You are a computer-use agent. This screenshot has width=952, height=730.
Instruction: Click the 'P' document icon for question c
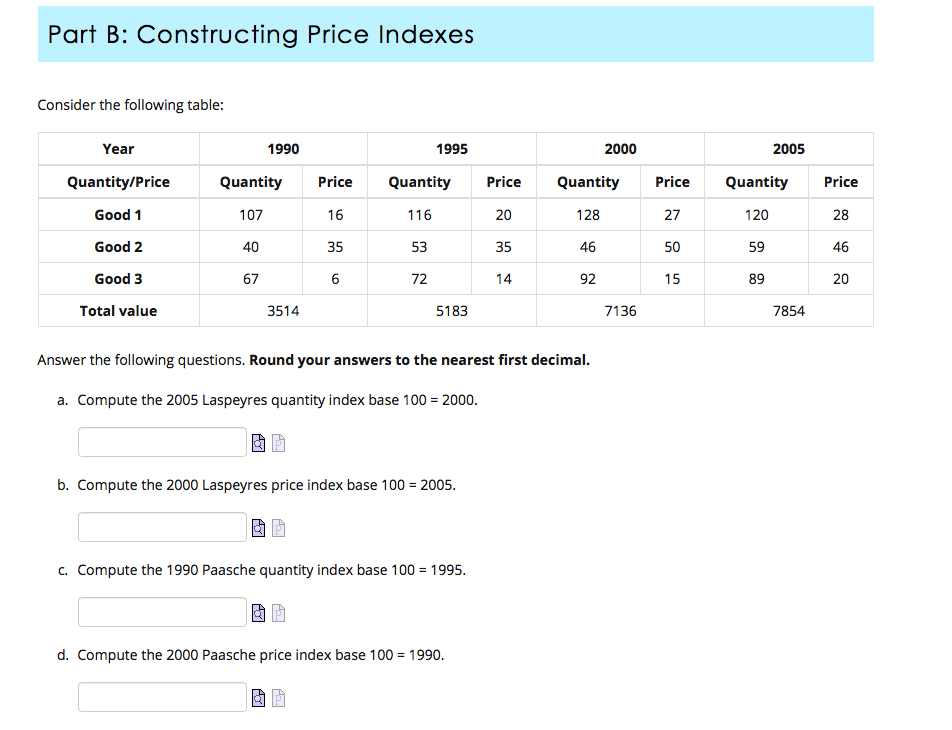tap(277, 612)
